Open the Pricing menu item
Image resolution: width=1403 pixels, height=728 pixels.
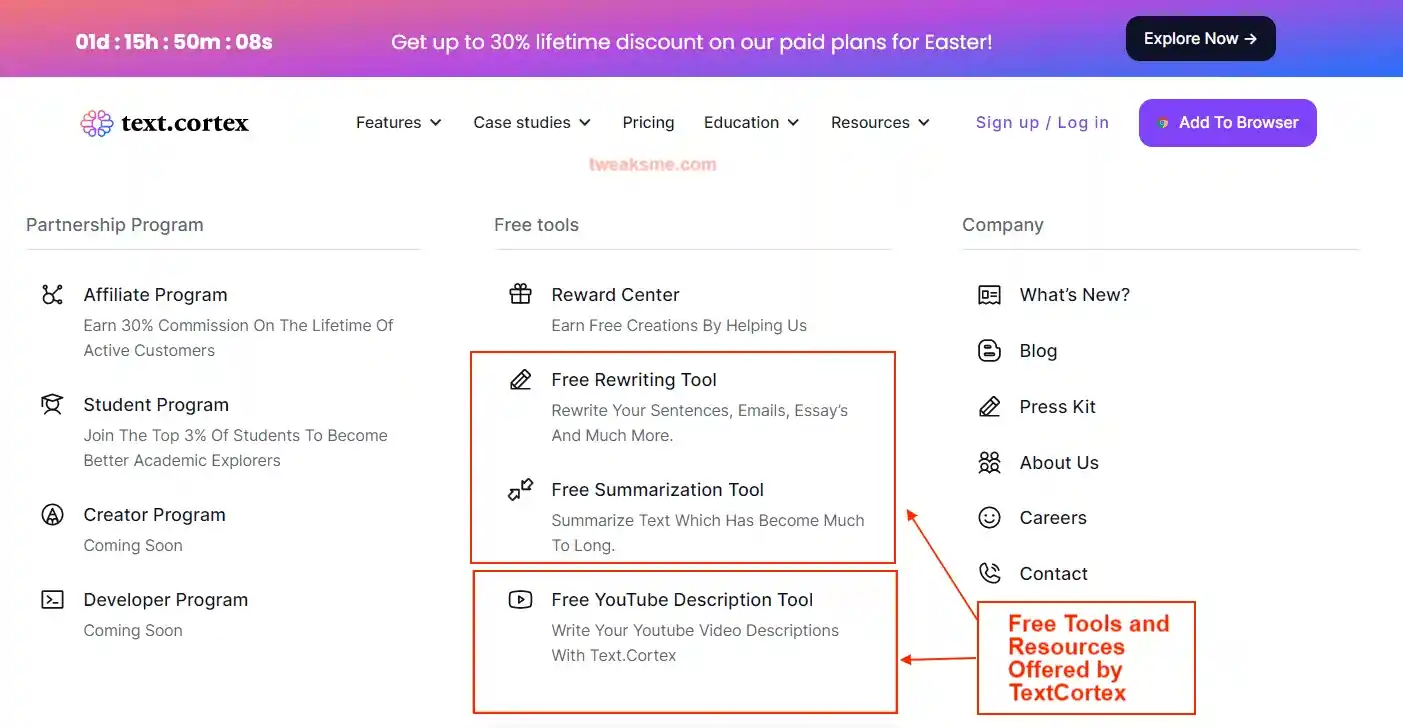(648, 122)
